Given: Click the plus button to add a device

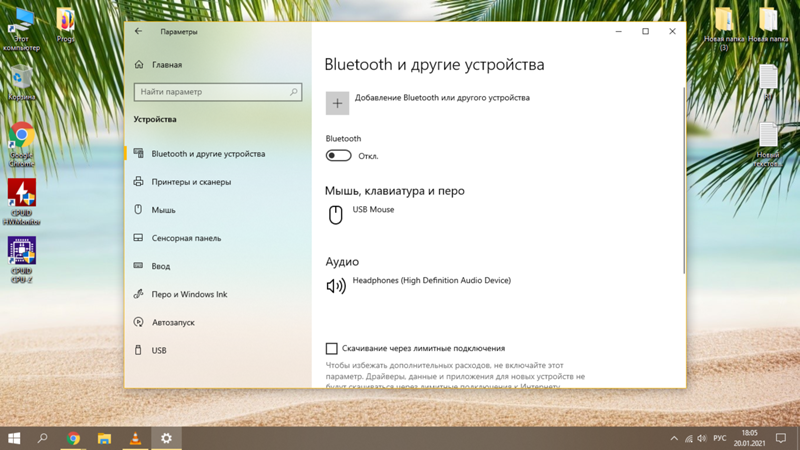Looking at the screenshot, I should [337, 103].
